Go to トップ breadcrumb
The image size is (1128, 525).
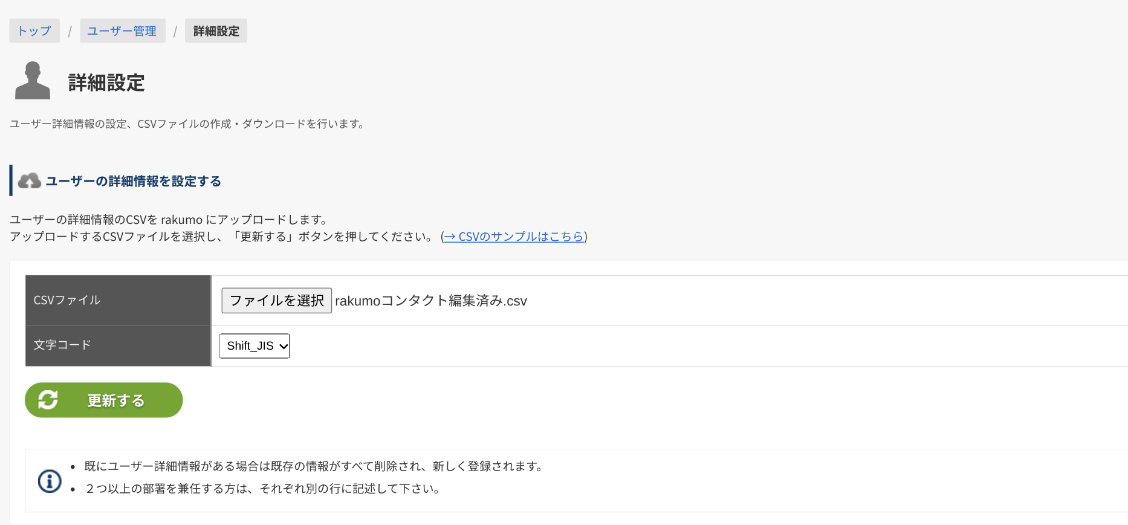coord(35,31)
